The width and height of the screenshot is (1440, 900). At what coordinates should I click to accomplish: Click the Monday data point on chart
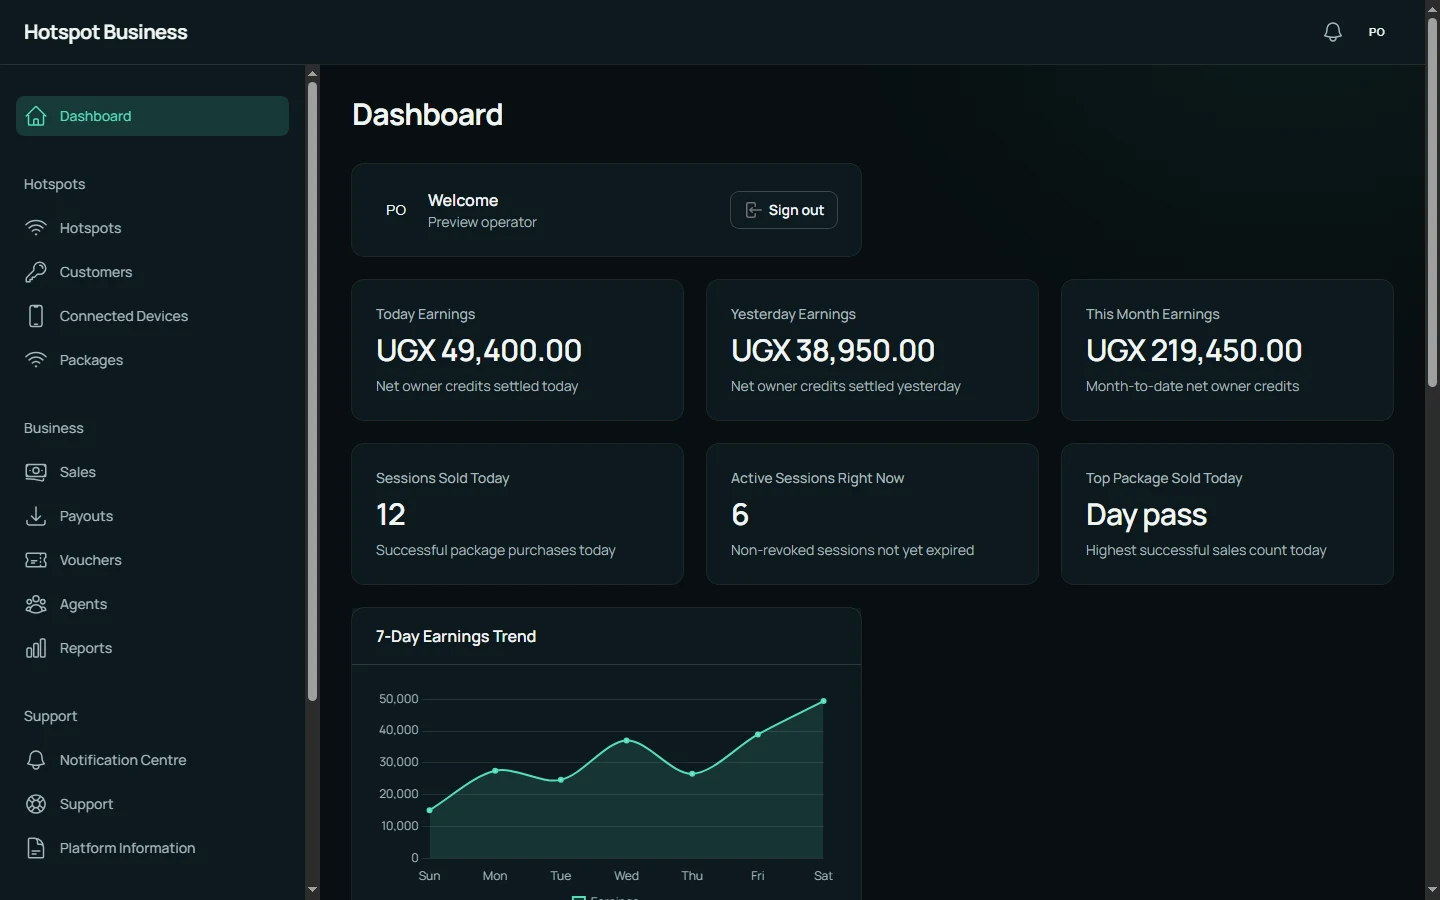(495, 771)
